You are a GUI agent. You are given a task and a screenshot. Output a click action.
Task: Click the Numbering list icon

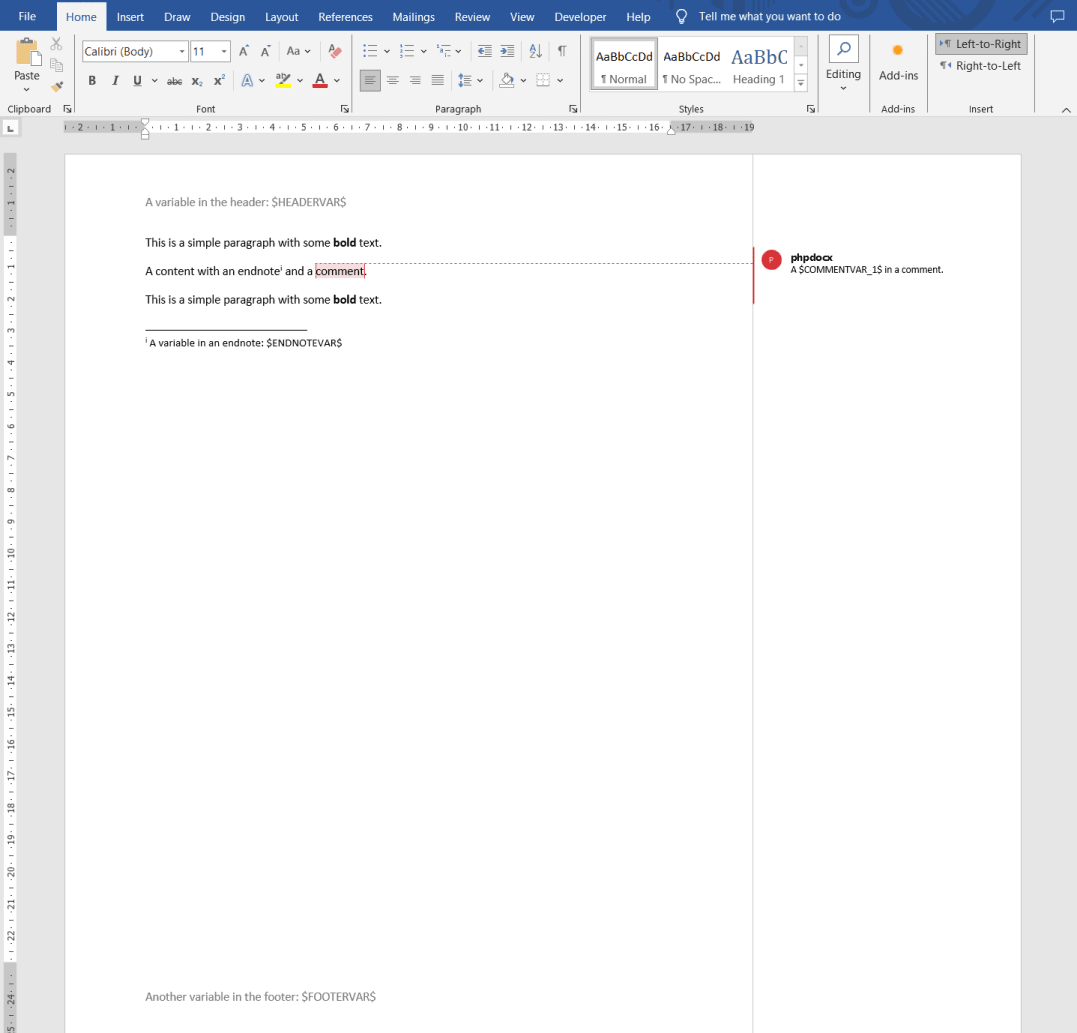pos(407,51)
